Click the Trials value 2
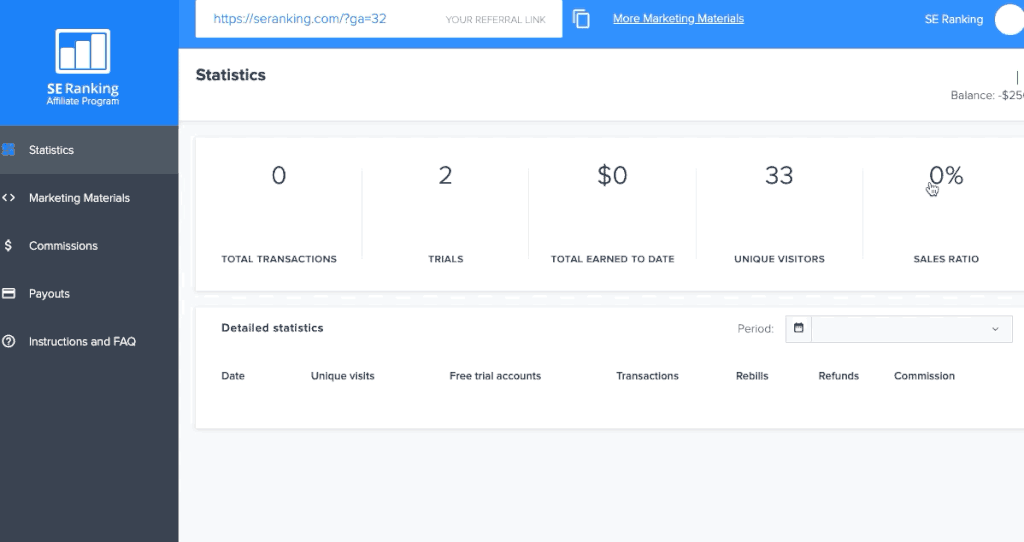Image resolution: width=1024 pixels, height=542 pixels. [x=445, y=175]
